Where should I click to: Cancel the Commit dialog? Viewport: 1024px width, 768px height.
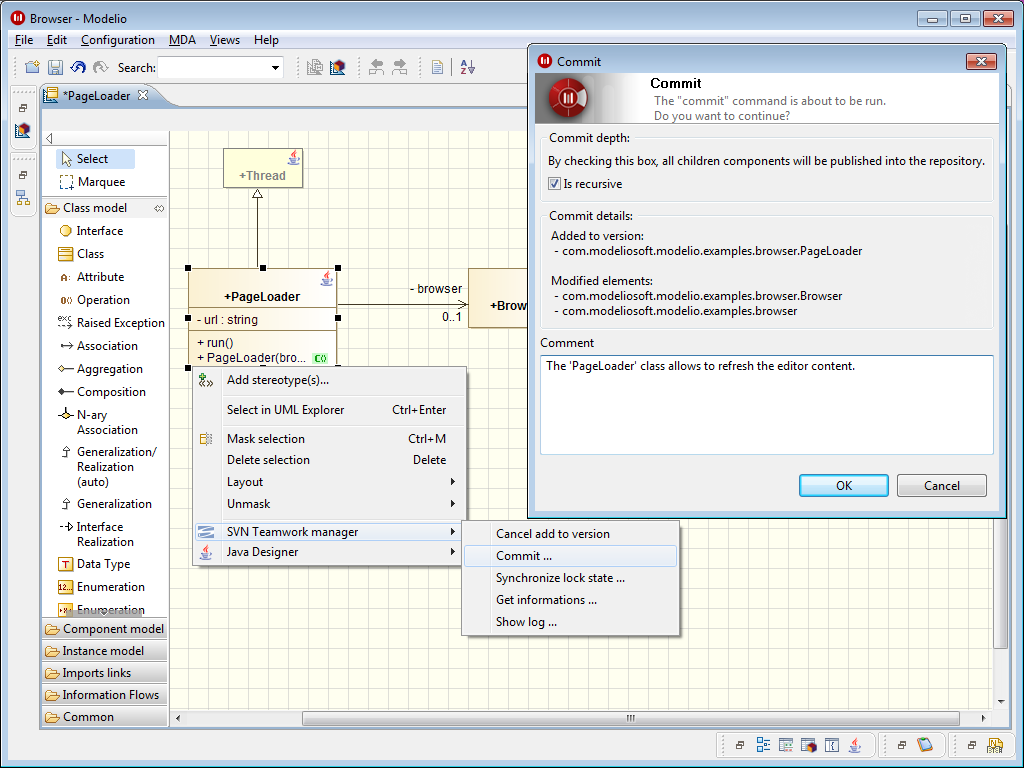pyautogui.click(x=942, y=485)
